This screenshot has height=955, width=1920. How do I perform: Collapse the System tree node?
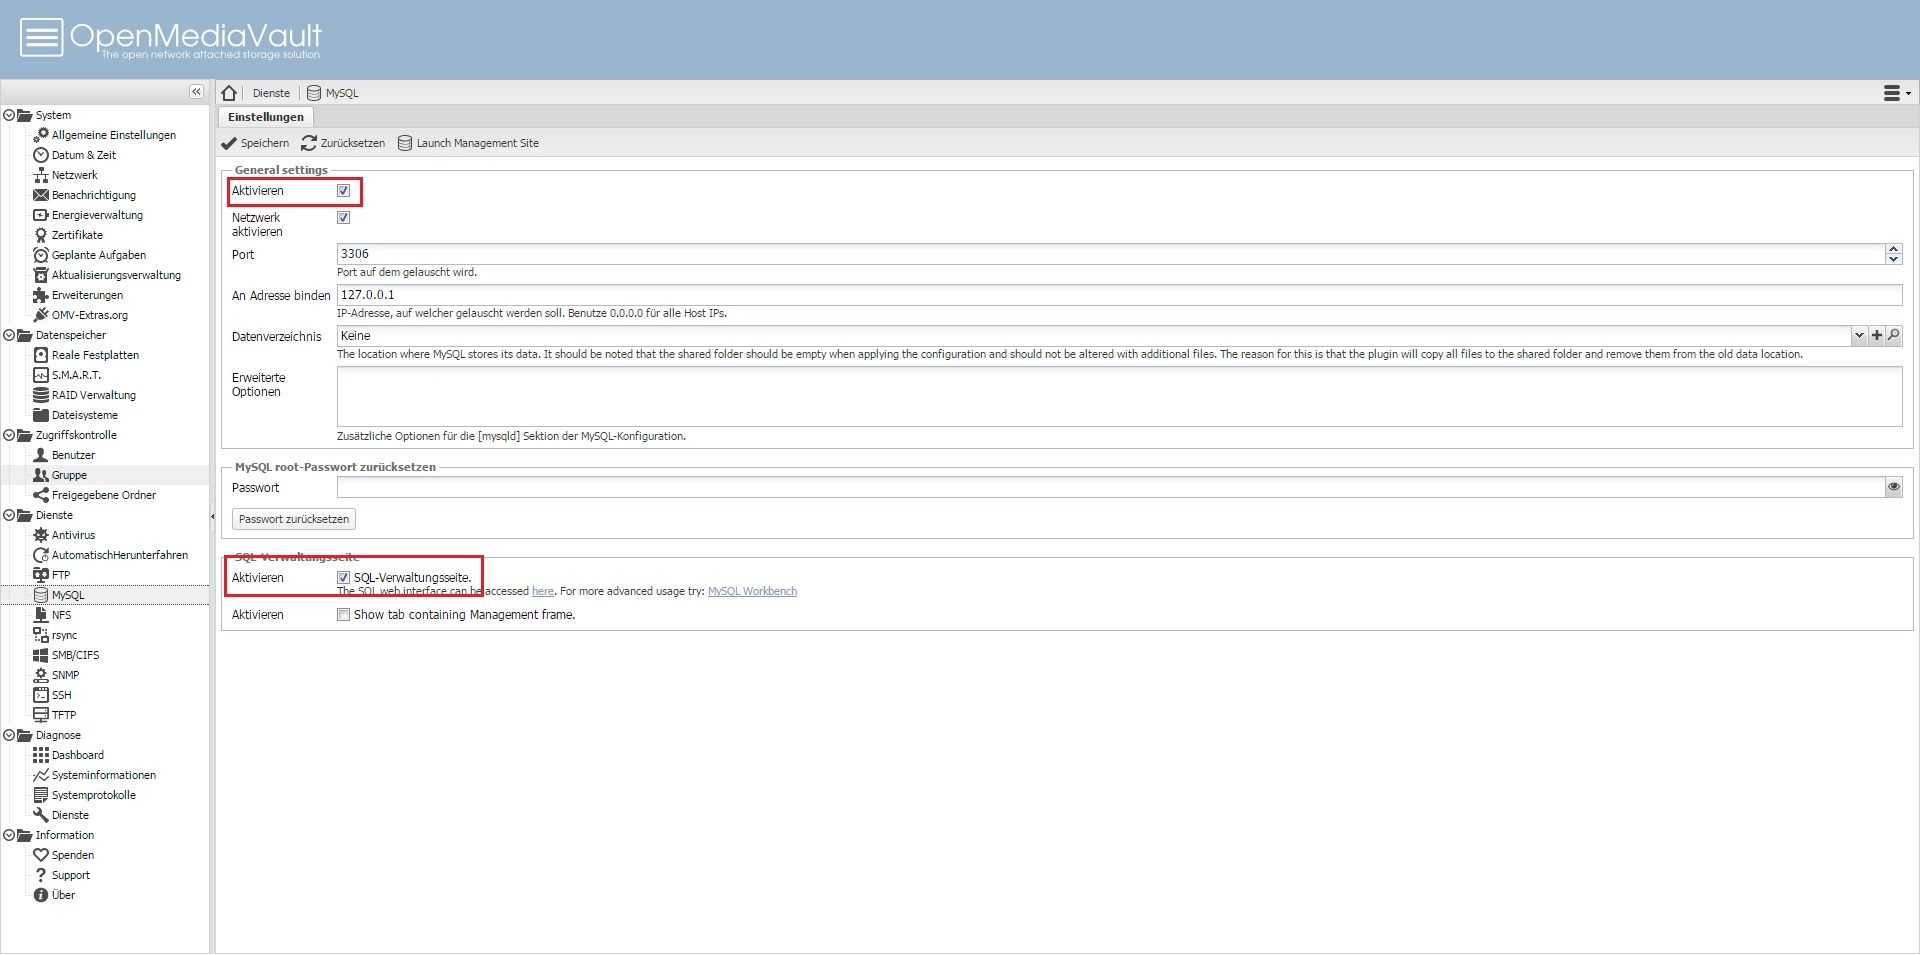click(9, 115)
